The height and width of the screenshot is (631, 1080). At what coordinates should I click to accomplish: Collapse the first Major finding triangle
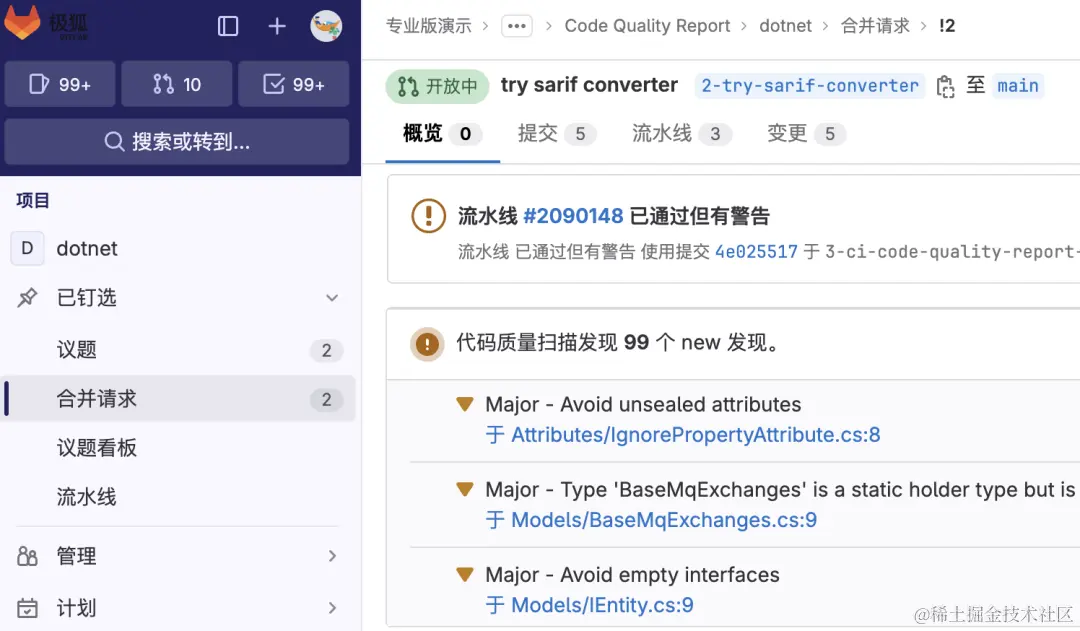(464, 404)
